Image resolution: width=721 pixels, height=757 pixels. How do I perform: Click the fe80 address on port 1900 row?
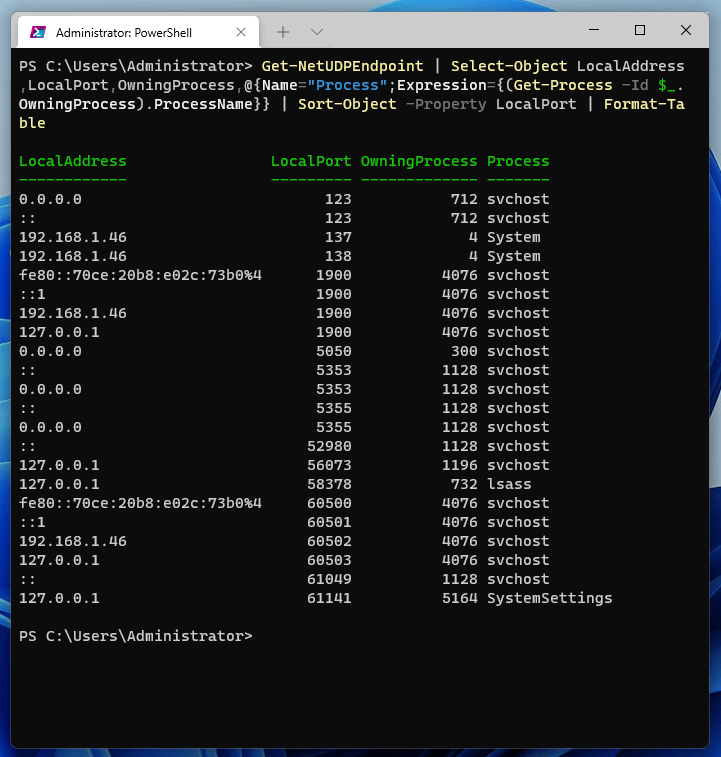(x=140, y=275)
